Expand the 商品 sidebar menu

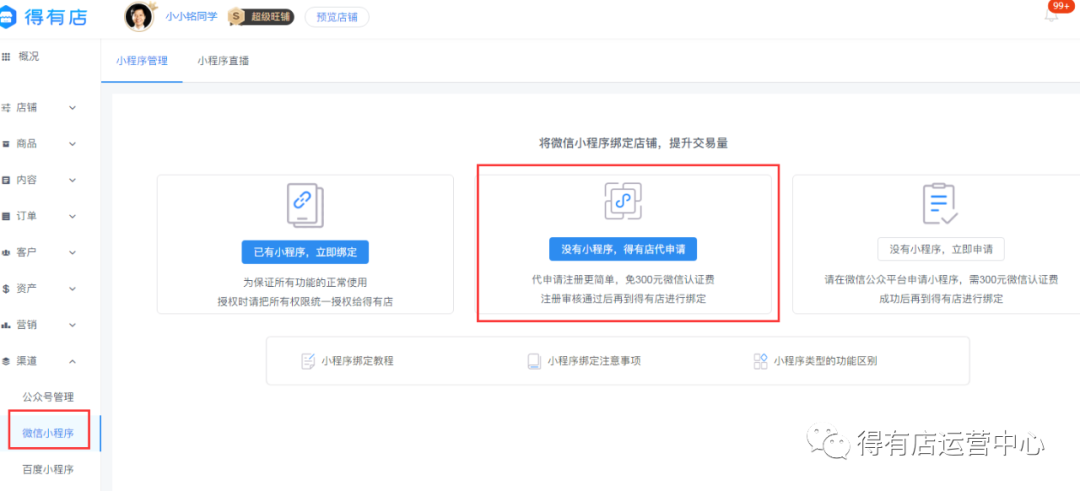40,144
